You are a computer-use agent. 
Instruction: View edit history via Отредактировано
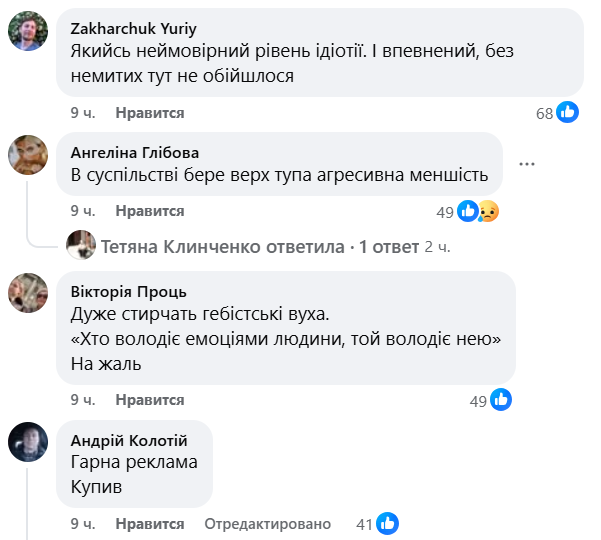pos(267,524)
